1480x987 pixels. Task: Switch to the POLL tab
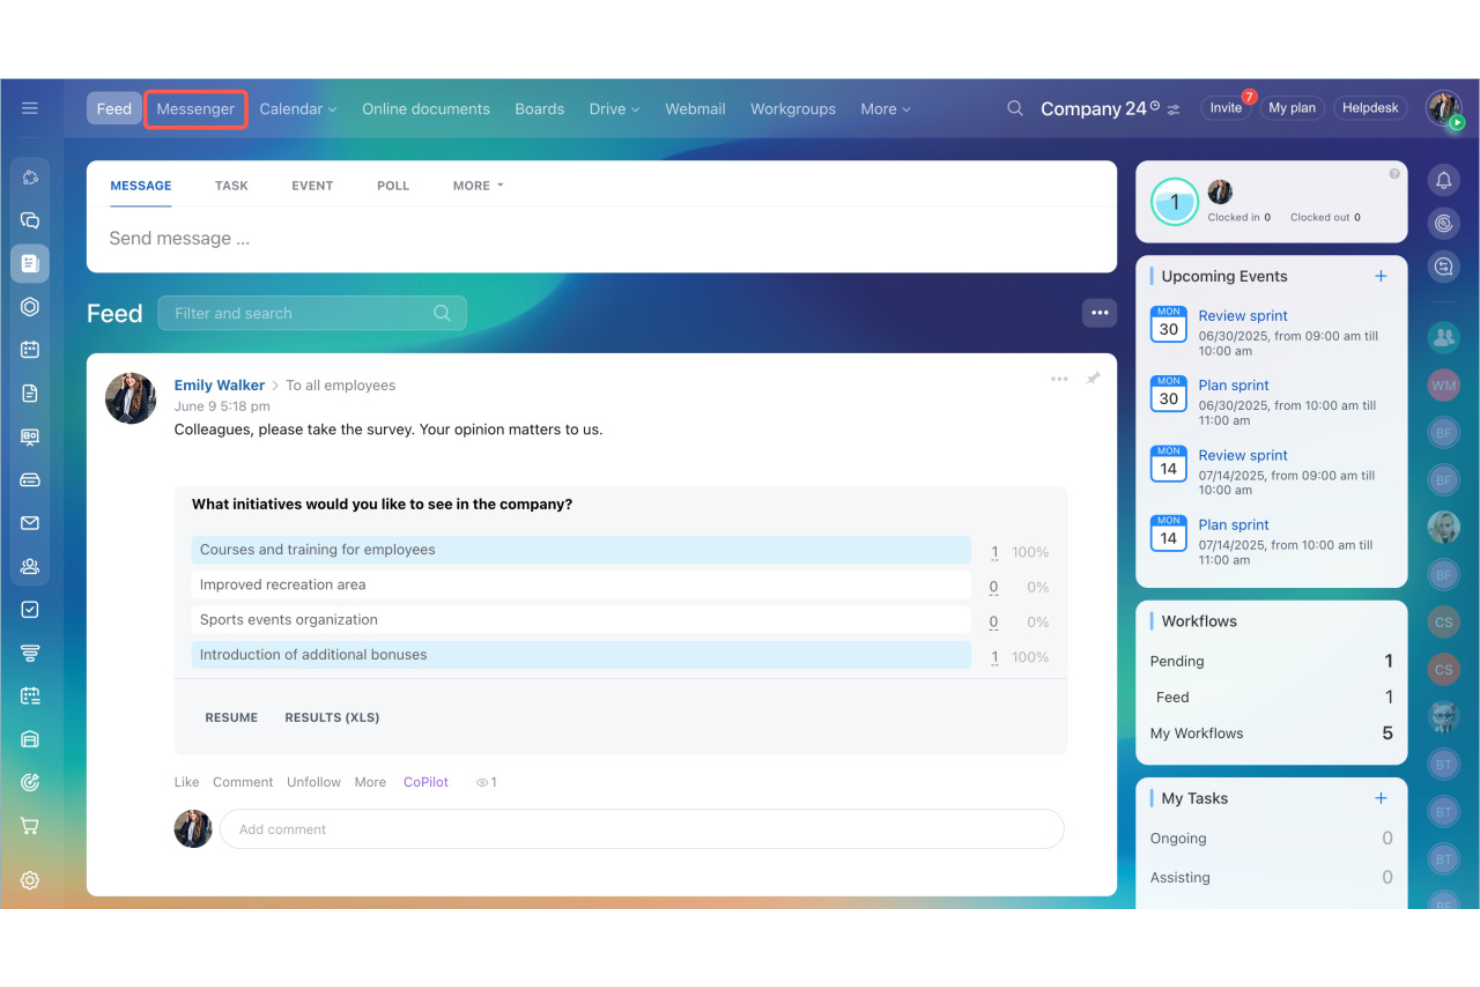coord(393,185)
